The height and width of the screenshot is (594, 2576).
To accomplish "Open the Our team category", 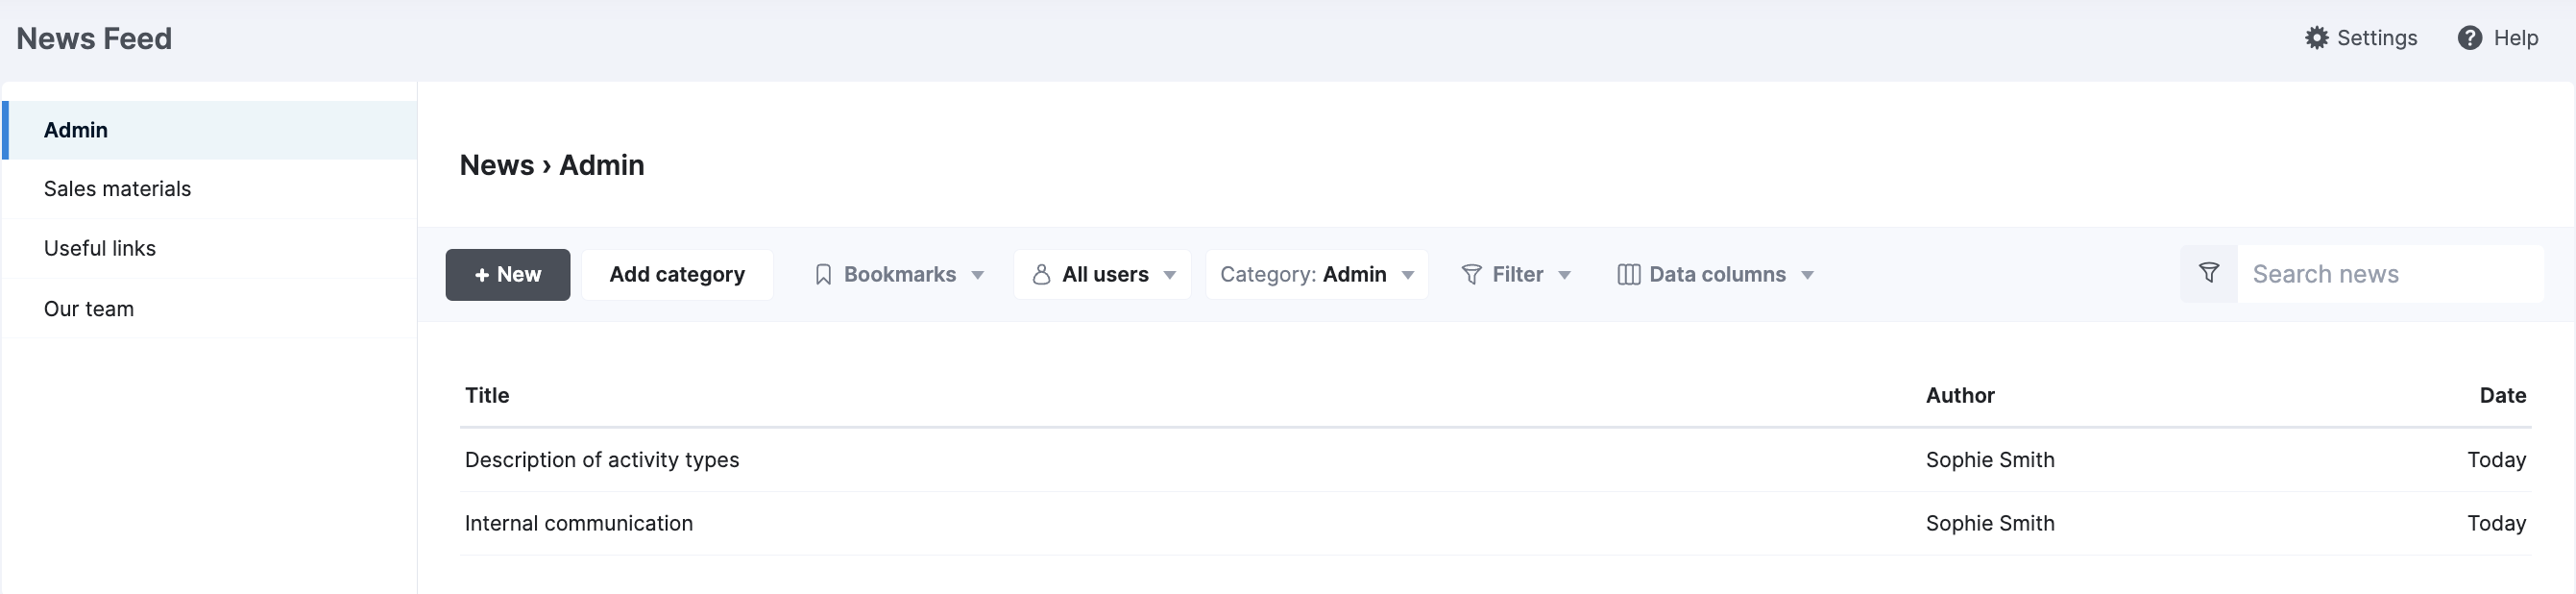I will tap(209, 309).
